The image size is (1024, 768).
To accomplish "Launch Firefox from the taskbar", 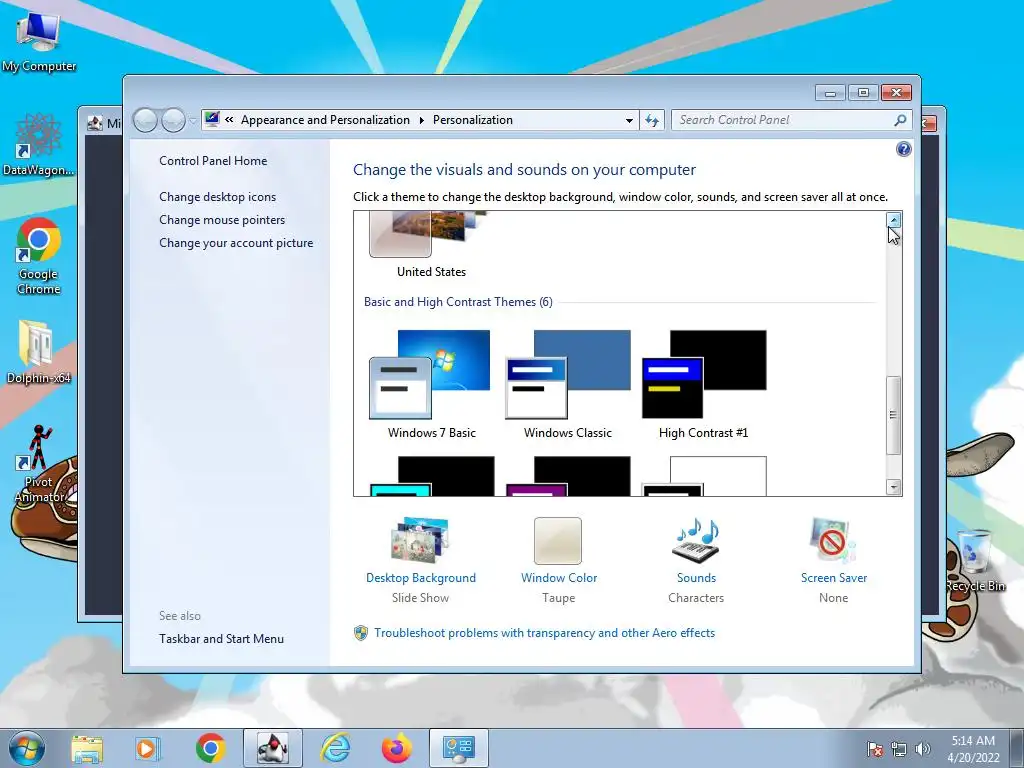I will (x=397, y=748).
